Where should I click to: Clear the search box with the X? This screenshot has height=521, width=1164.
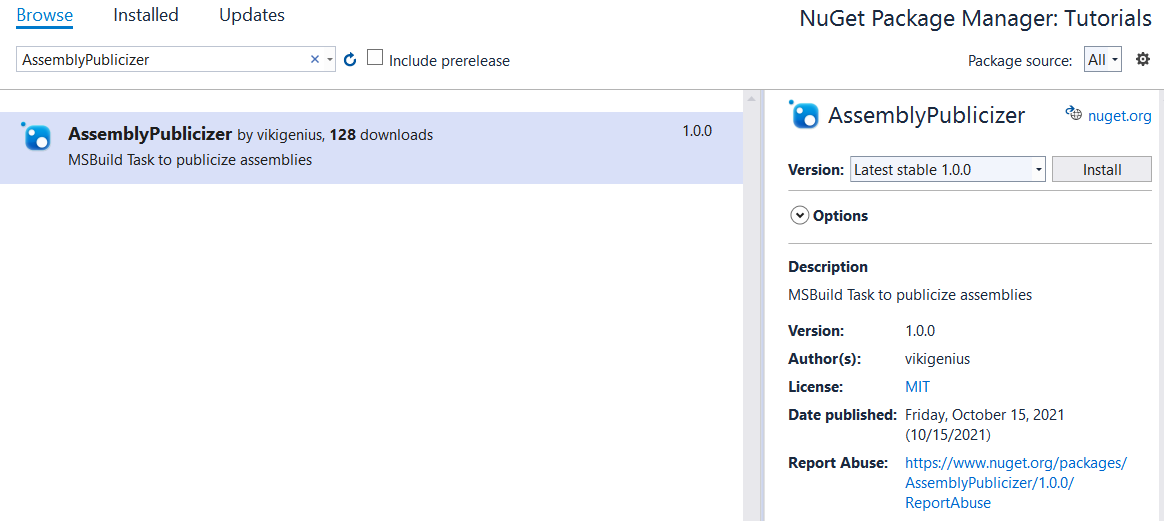[x=315, y=59]
